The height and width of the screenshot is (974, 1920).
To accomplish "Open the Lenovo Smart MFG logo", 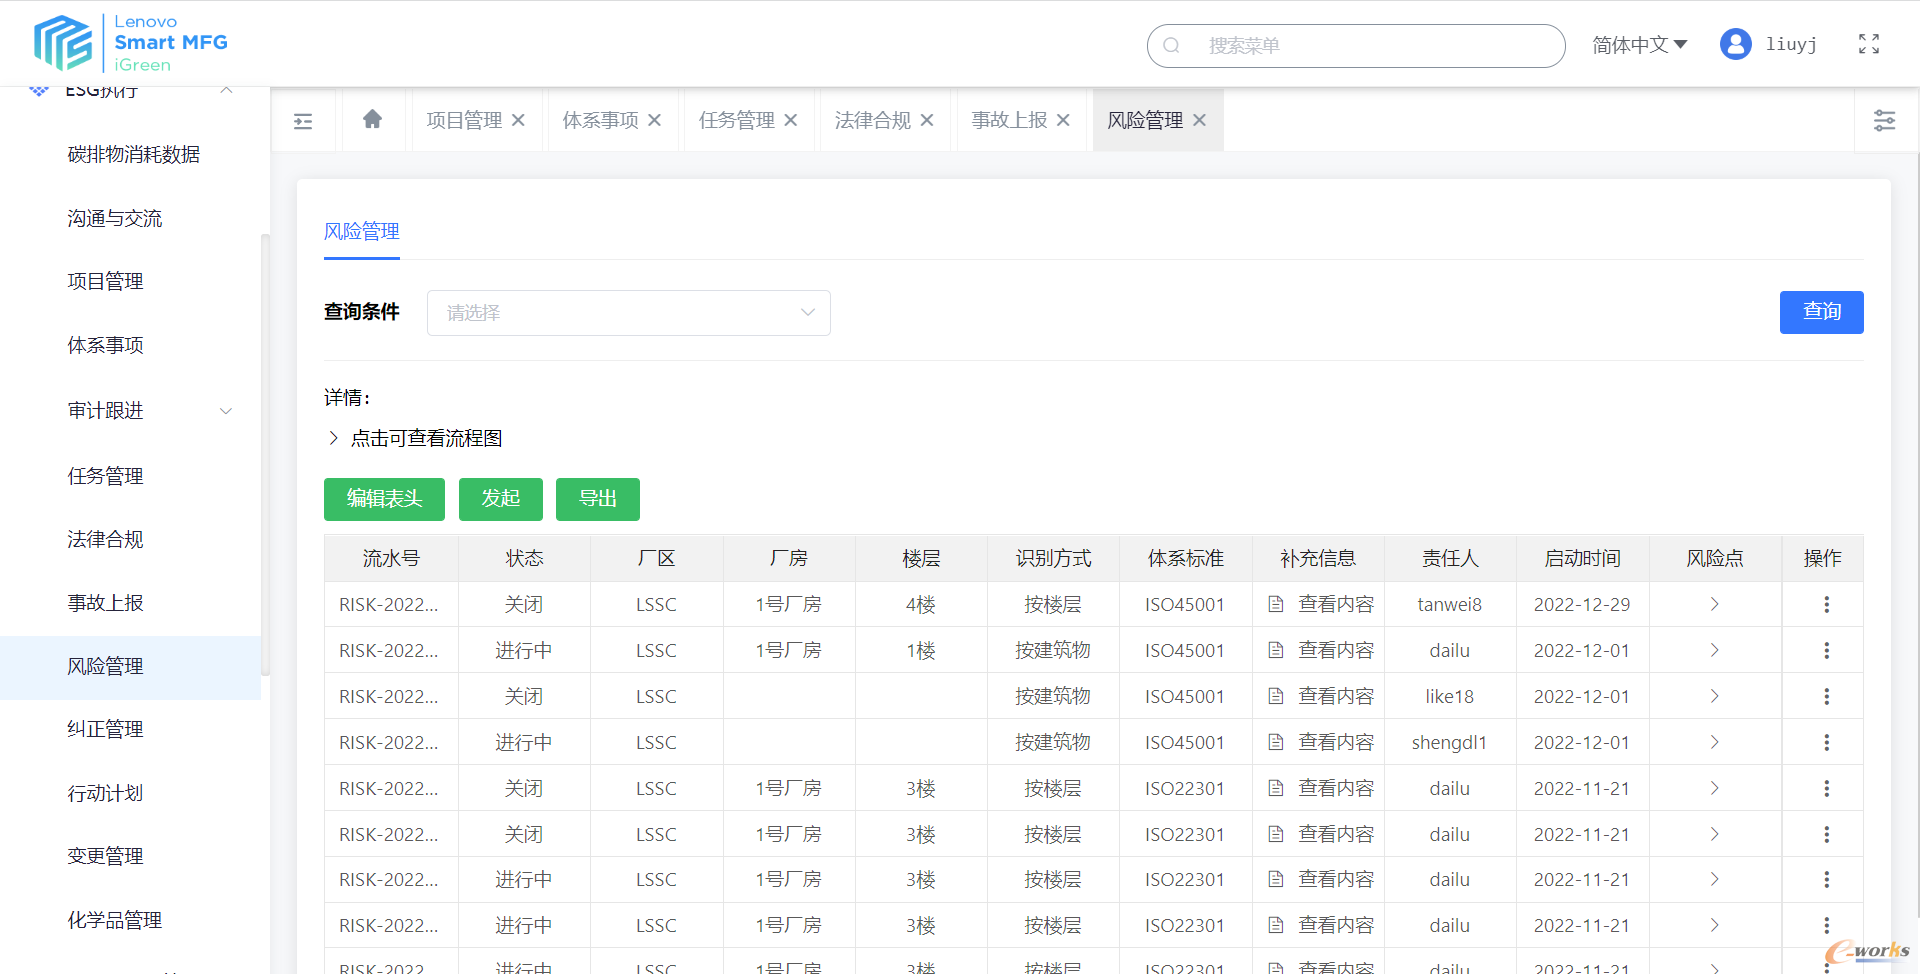I will point(131,43).
